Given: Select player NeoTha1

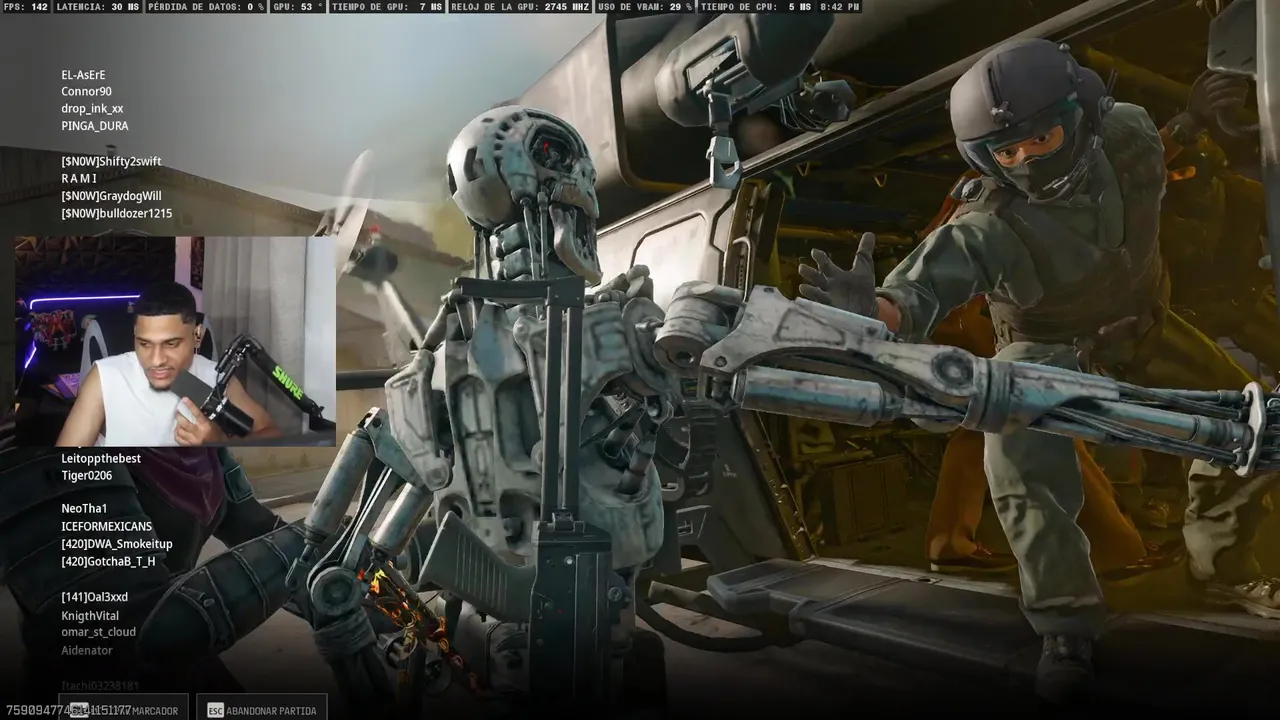Looking at the screenshot, I should [84, 509].
